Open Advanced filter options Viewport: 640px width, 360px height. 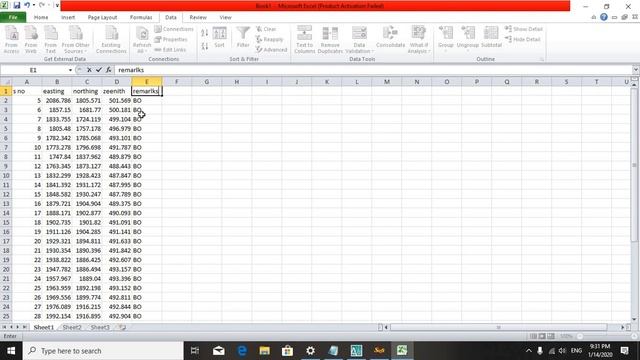click(x=271, y=49)
